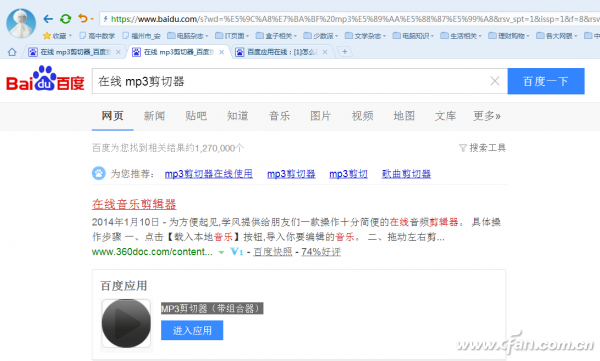
Task: Expand the 文学杂志 bookmark folder
Action: point(365,36)
